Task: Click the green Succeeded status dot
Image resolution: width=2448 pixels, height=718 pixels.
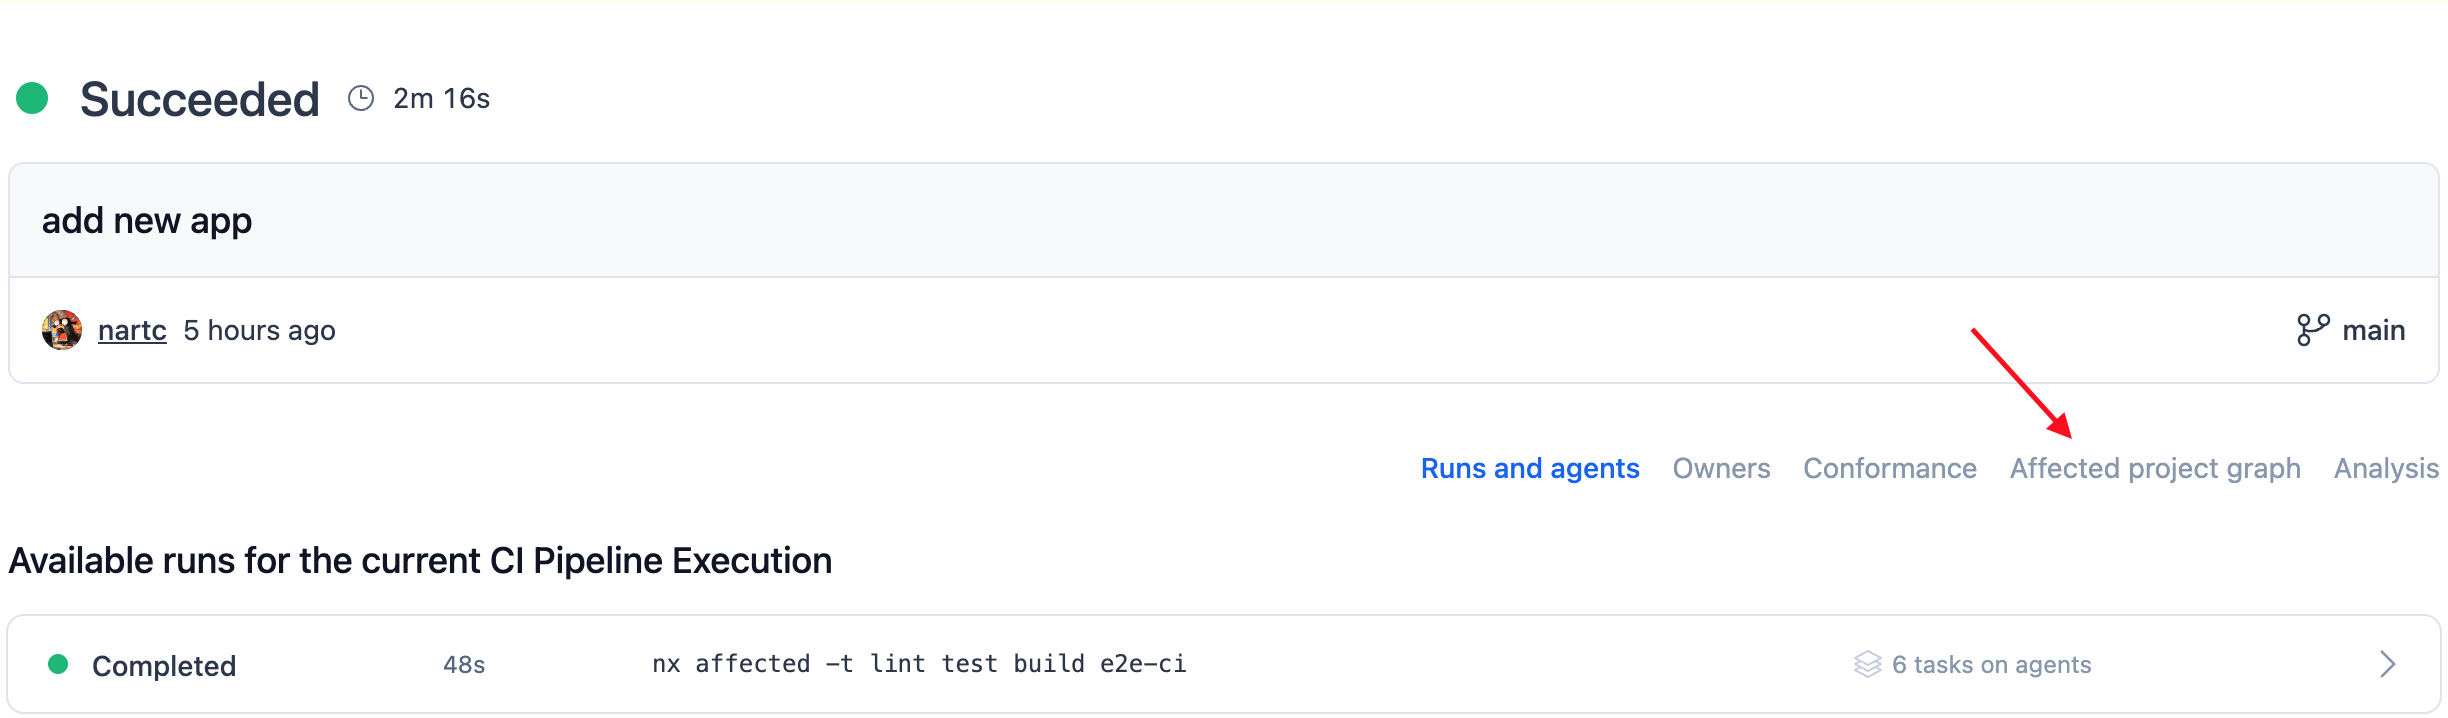Action: coord(32,98)
